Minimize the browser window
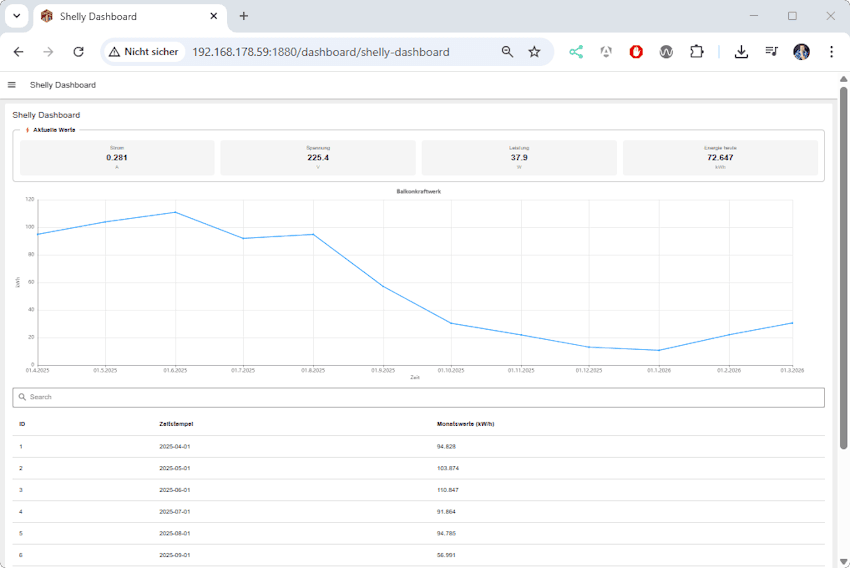This screenshot has height=568, width=850. [754, 16]
